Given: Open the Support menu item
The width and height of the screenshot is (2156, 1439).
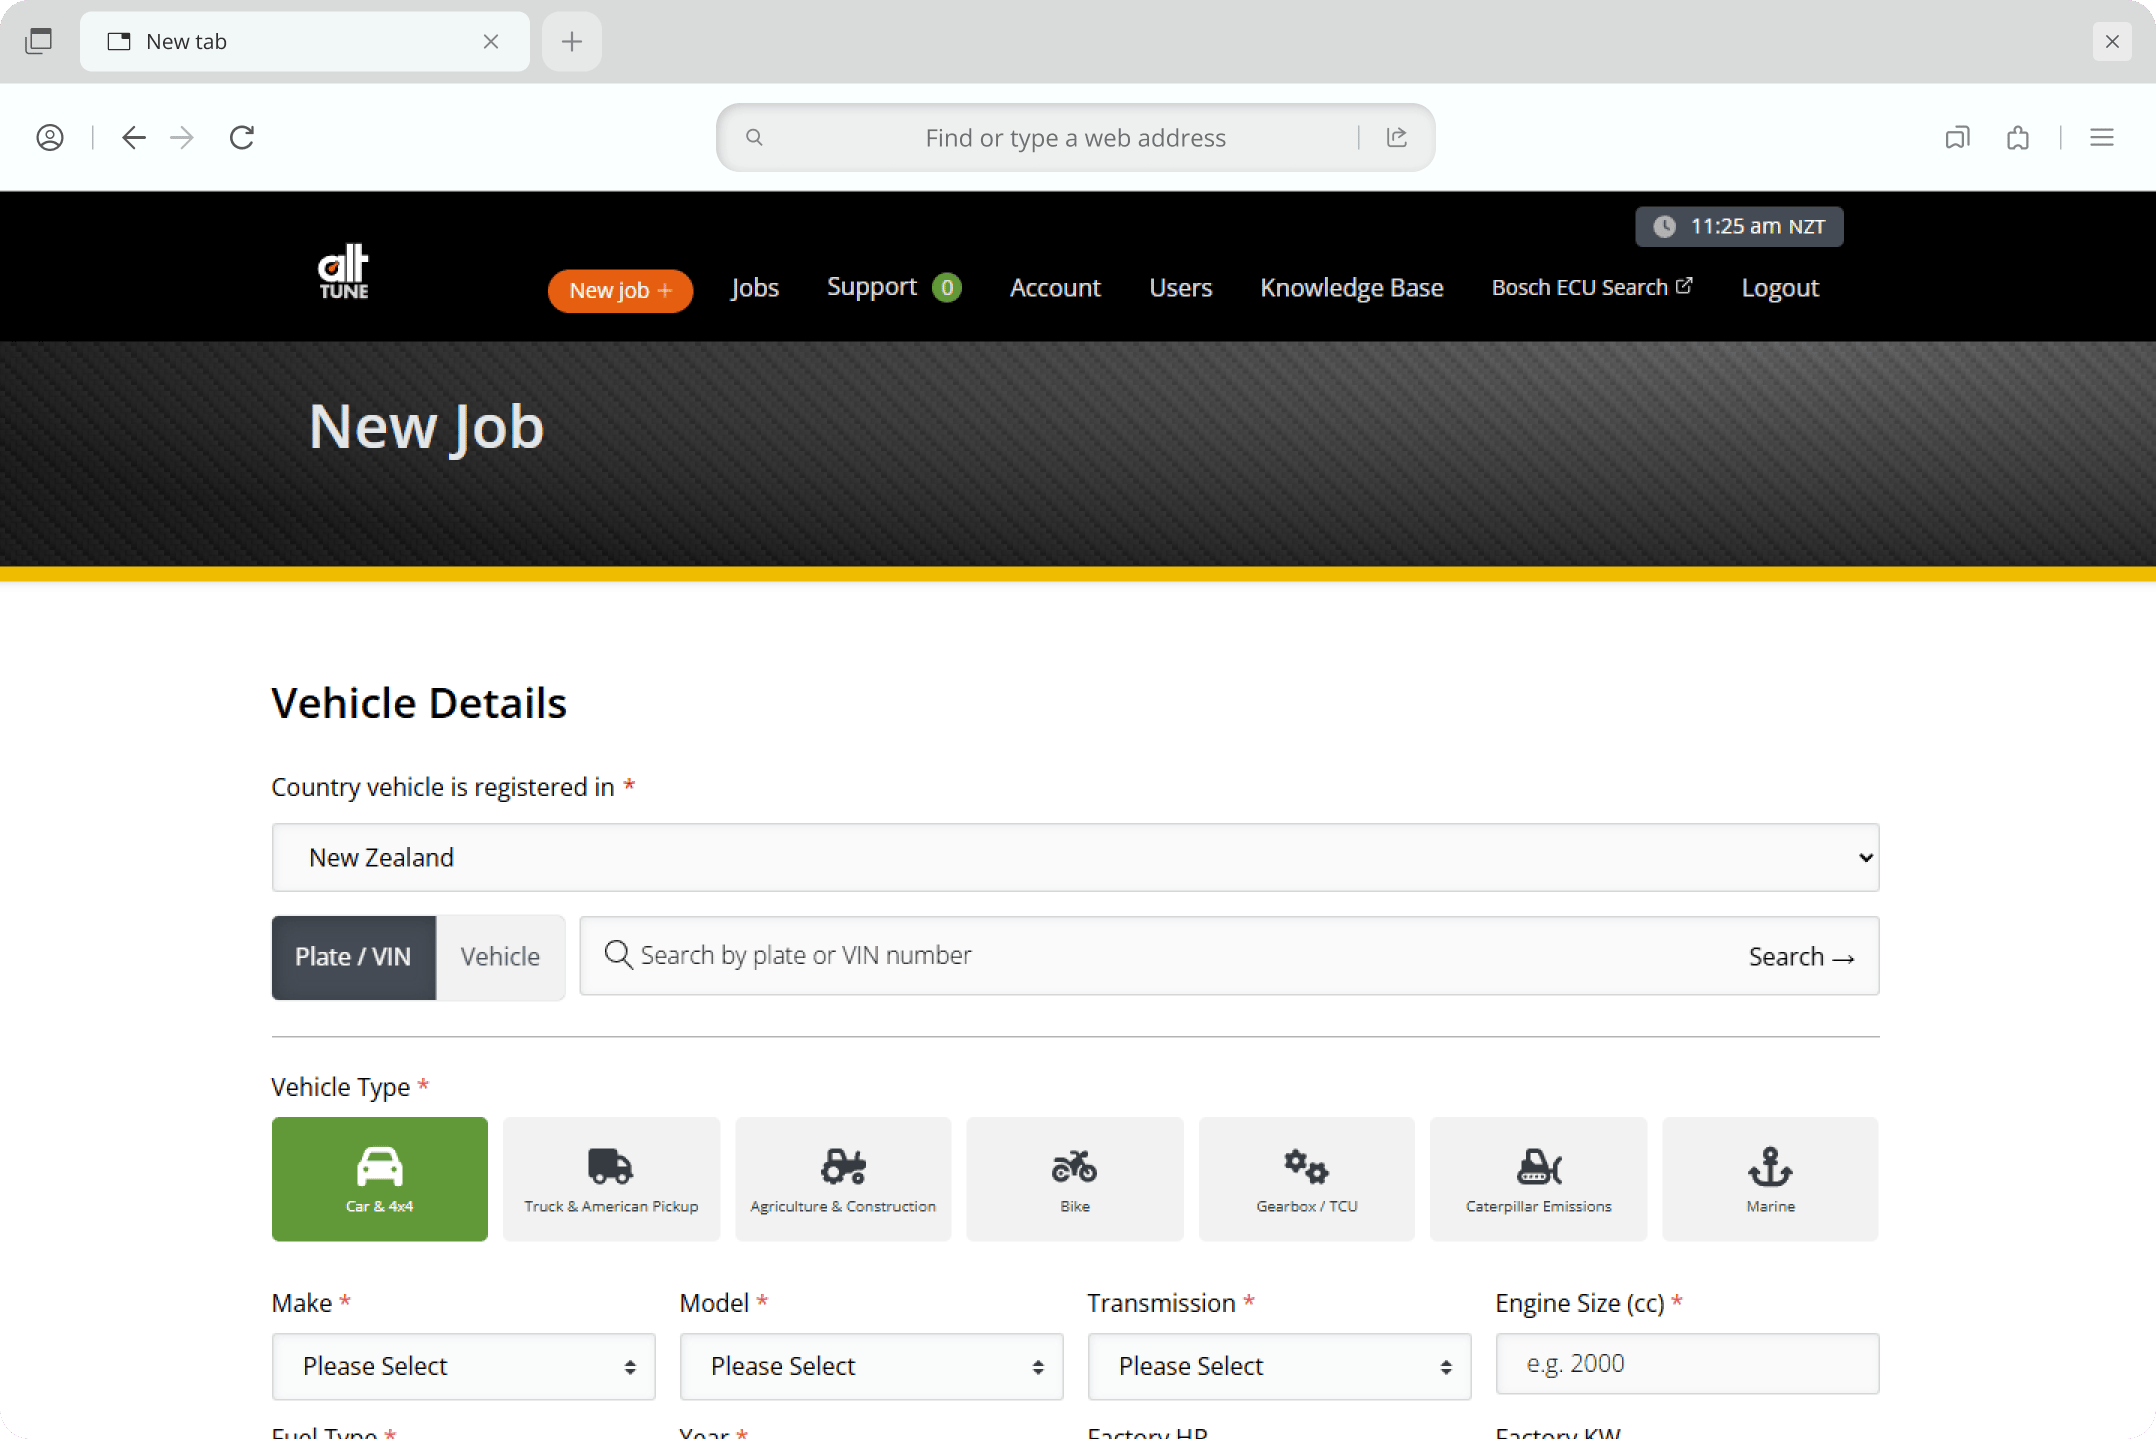Looking at the screenshot, I should pyautogui.click(x=872, y=287).
